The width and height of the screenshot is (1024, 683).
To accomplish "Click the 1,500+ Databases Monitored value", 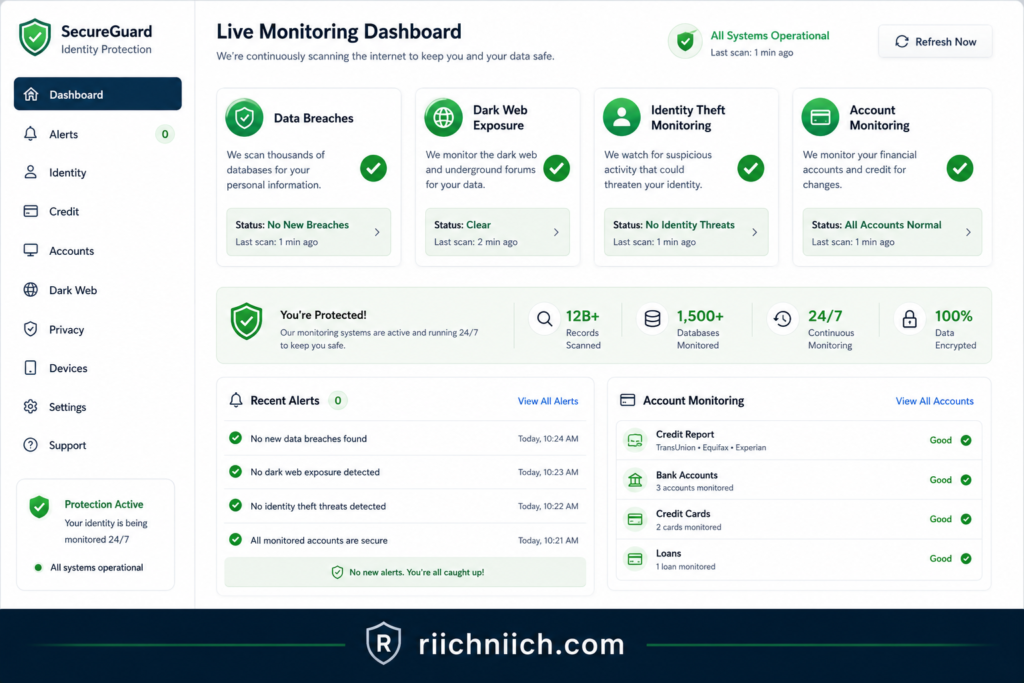I will tap(700, 316).
